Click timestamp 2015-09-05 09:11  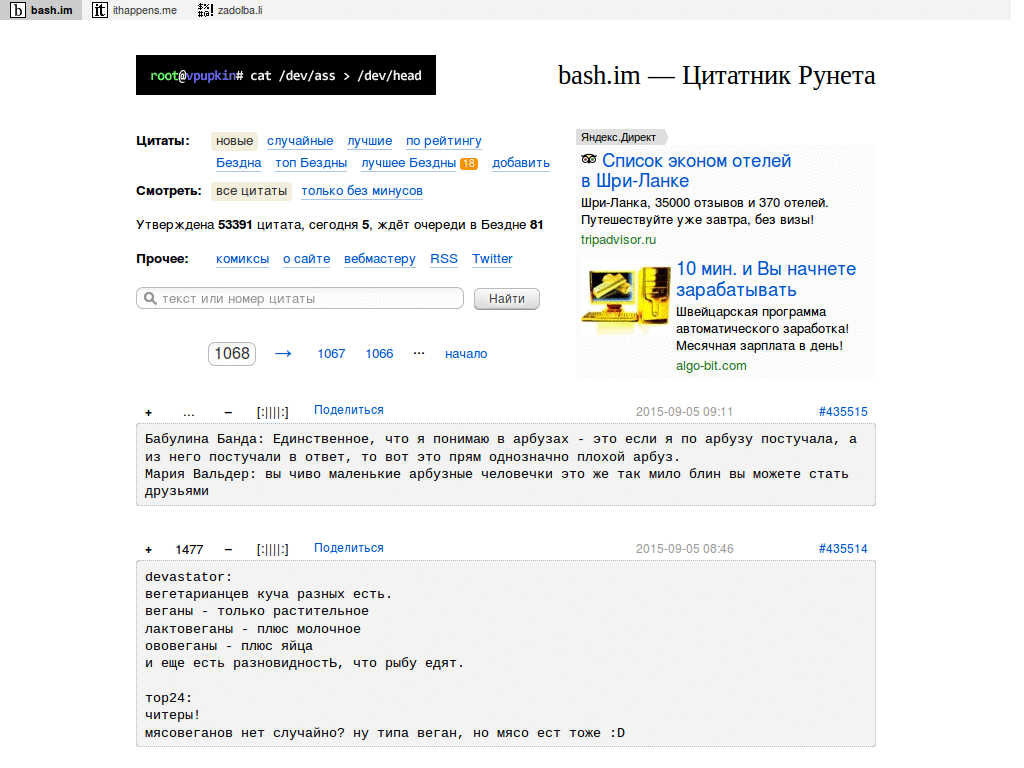(x=684, y=412)
